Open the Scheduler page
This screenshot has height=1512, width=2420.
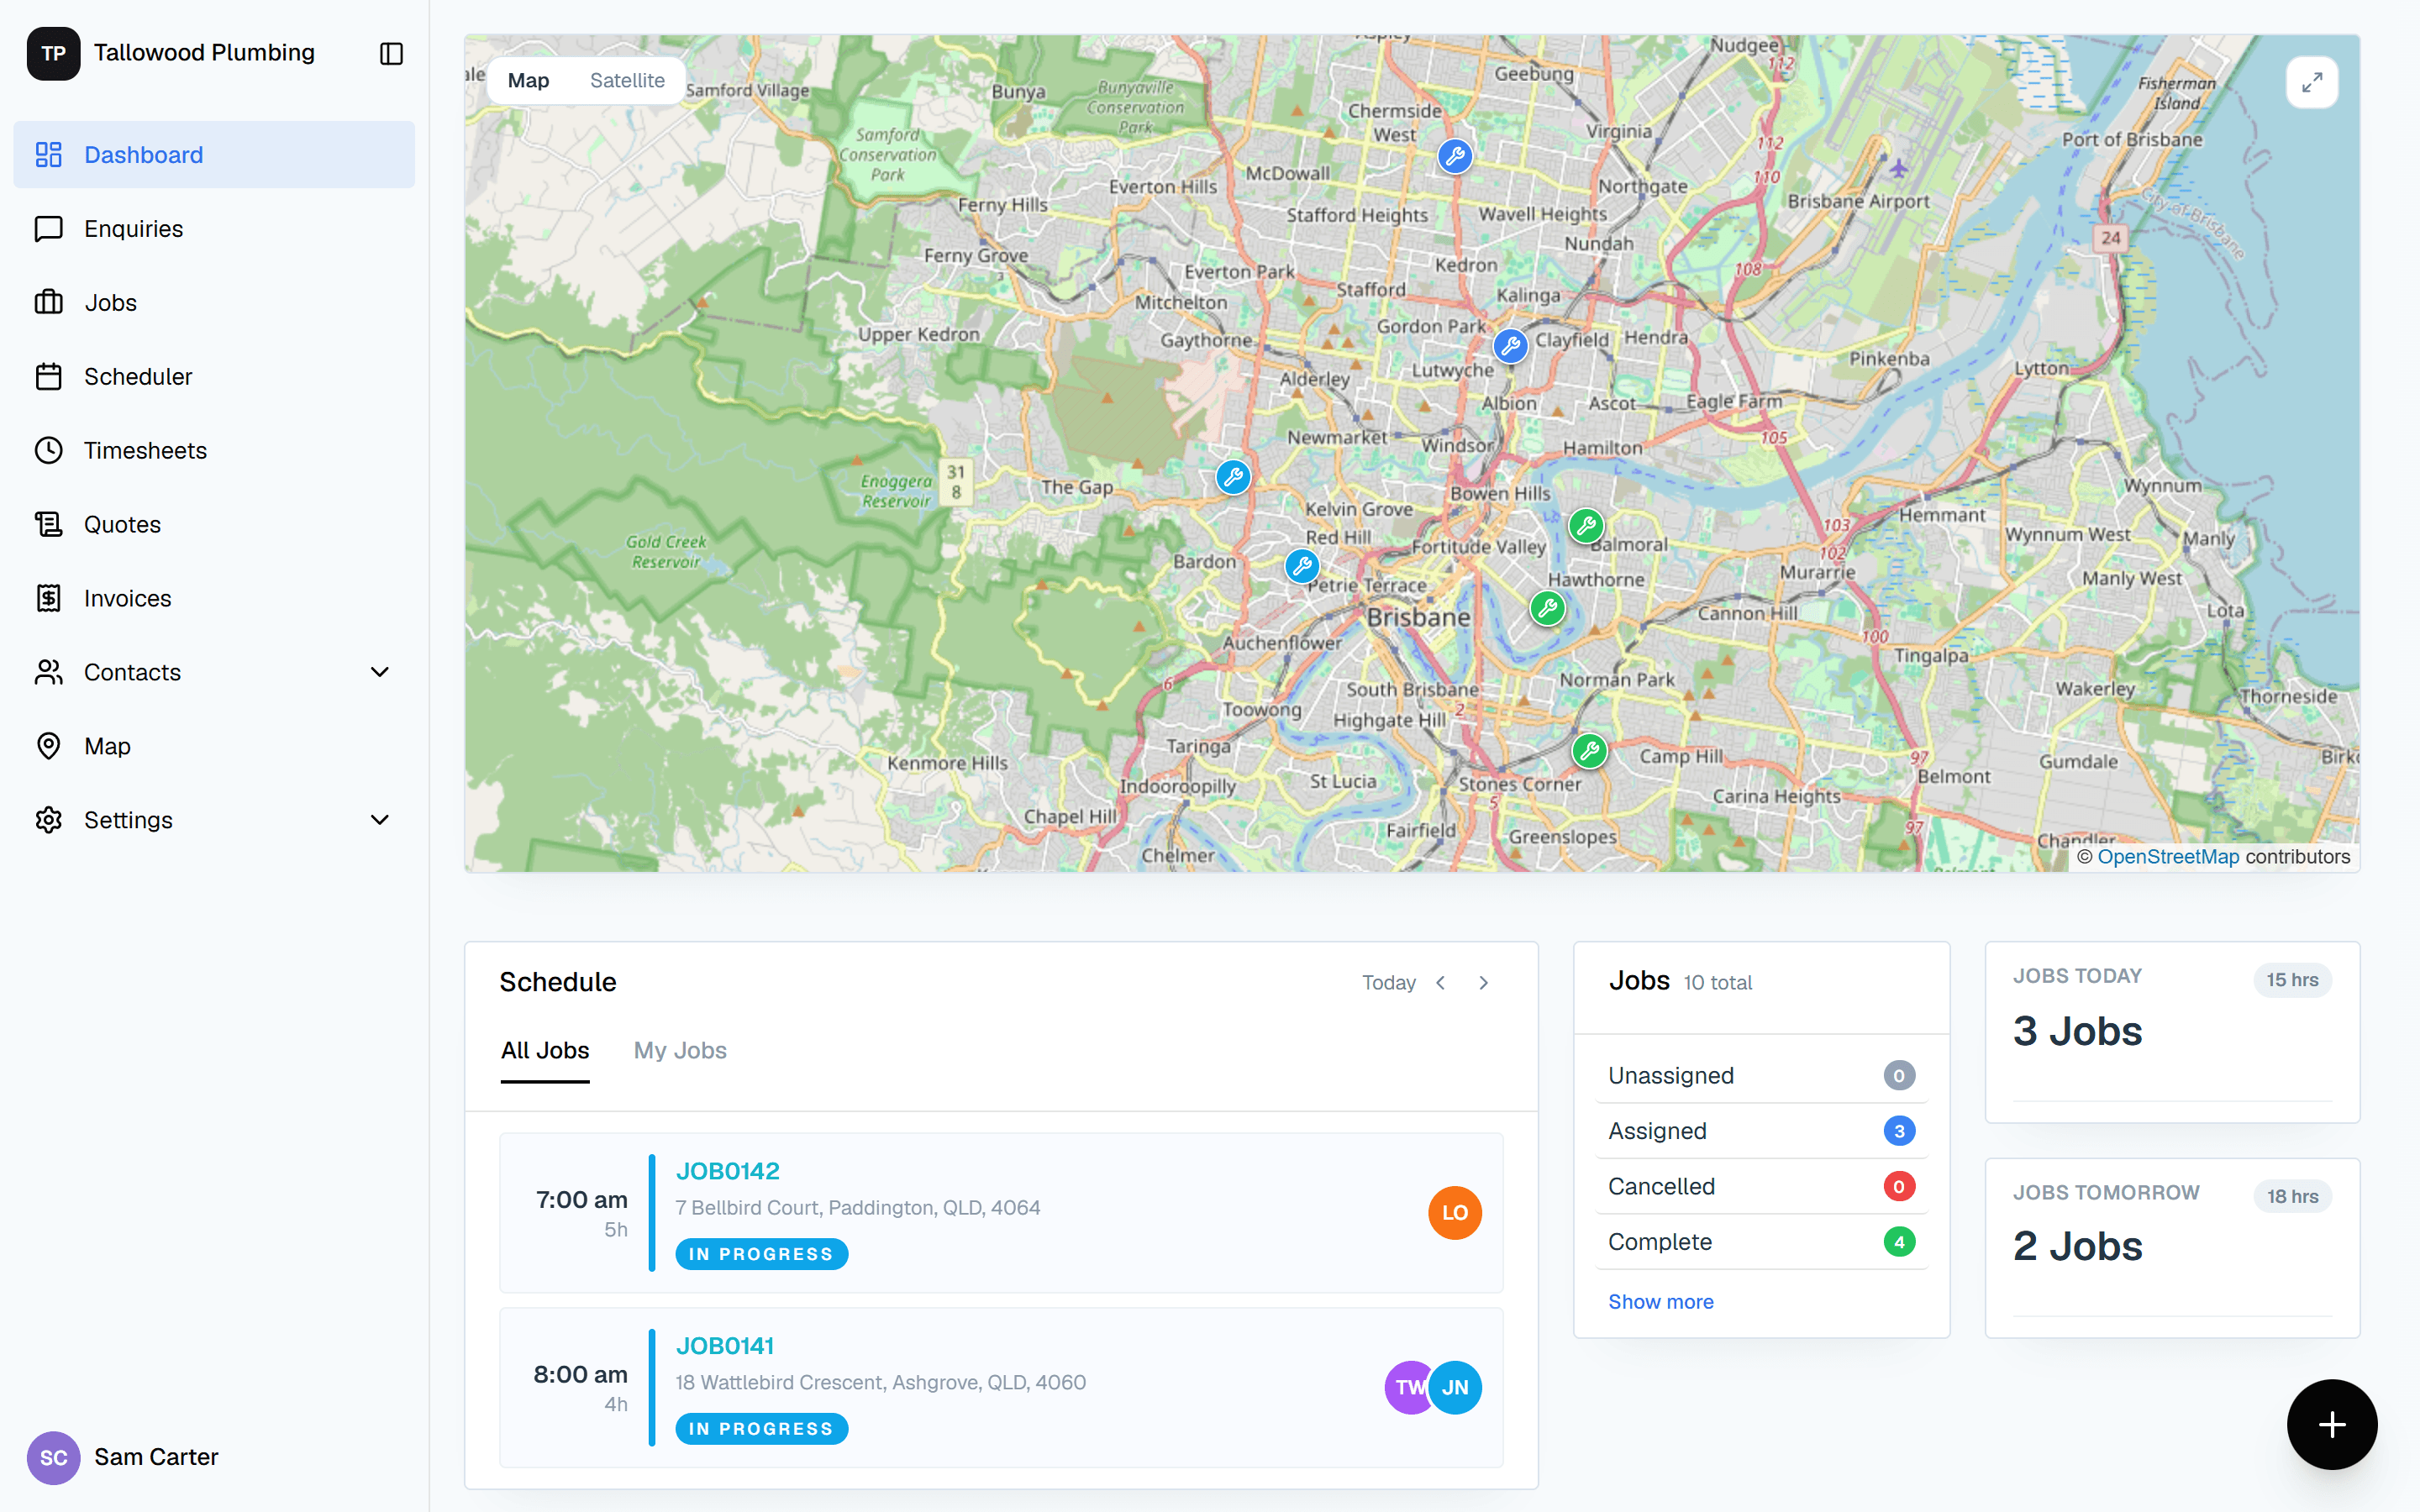point(214,376)
